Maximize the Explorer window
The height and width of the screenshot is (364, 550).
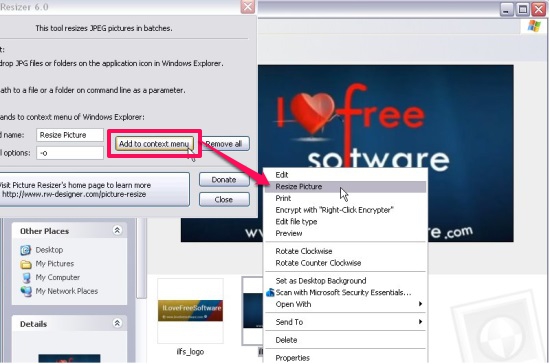(x=523, y=9)
